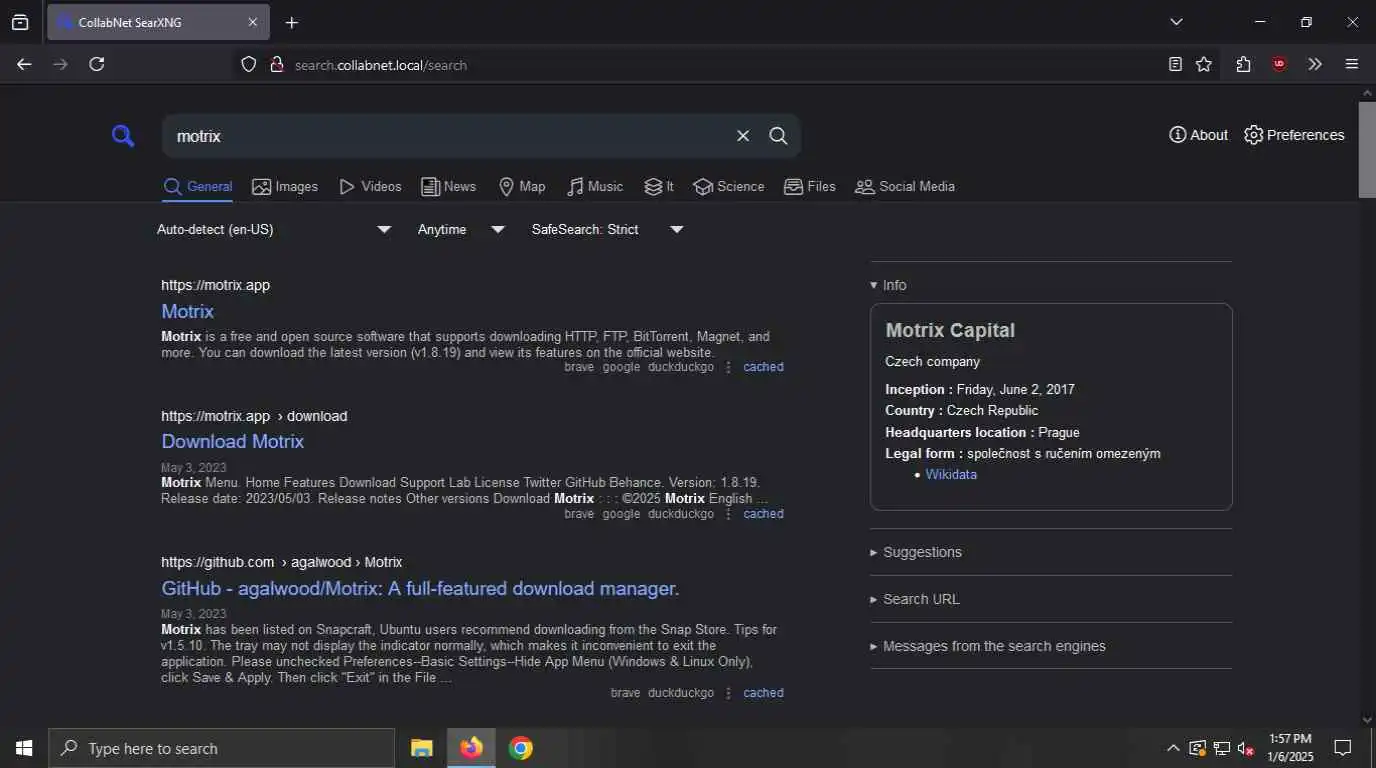Switch to the Images tab
Image resolution: width=1376 pixels, height=768 pixels.
click(285, 187)
